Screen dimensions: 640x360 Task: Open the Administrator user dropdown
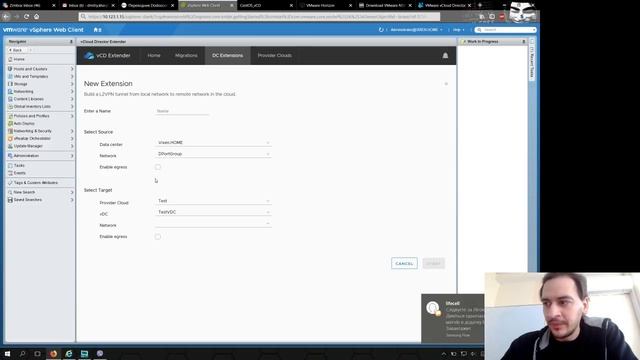click(416, 30)
